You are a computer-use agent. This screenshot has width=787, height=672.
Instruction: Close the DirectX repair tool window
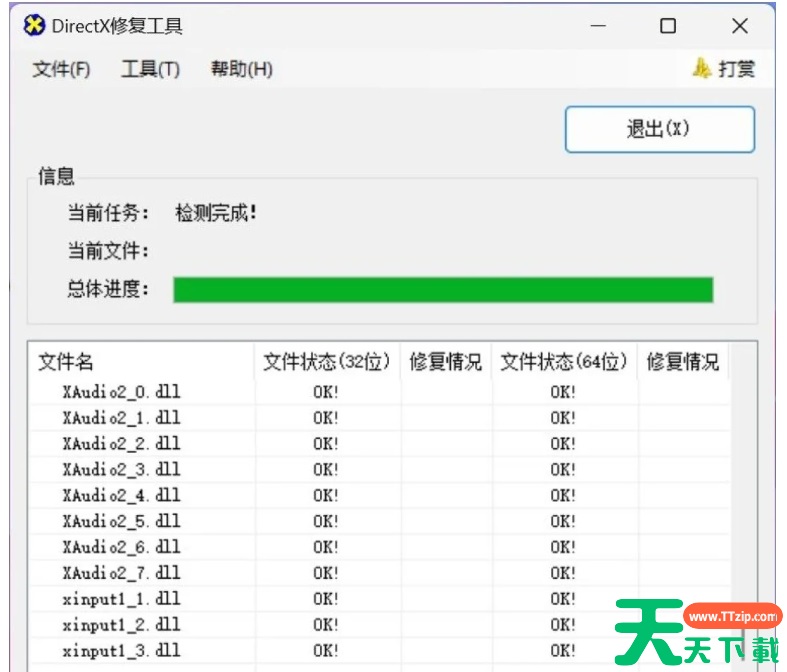pos(740,26)
